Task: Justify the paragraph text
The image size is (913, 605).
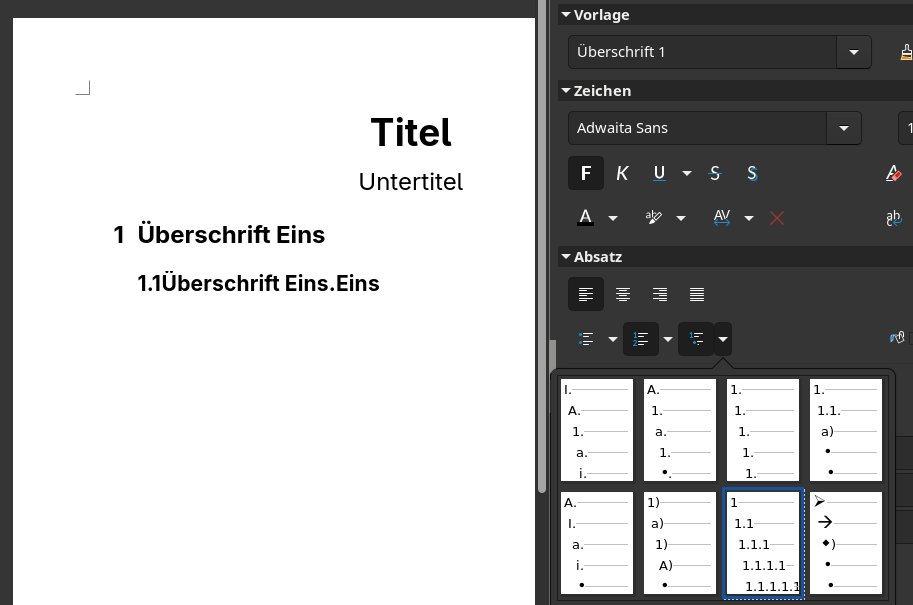Action: tap(697, 294)
